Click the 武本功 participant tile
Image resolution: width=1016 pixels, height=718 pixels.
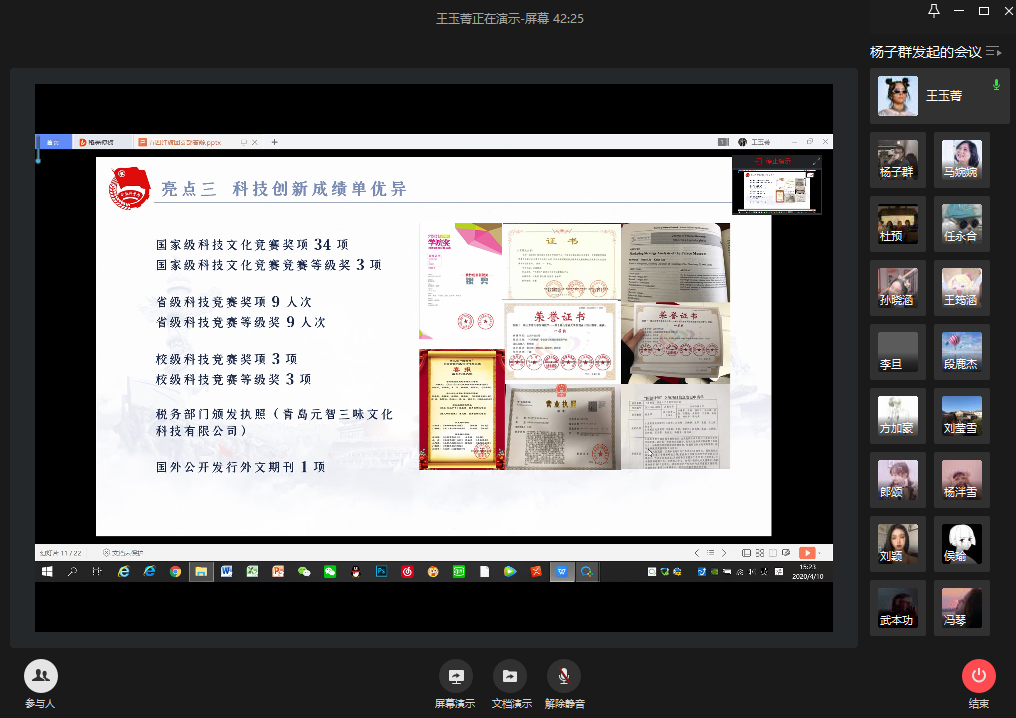click(x=898, y=608)
